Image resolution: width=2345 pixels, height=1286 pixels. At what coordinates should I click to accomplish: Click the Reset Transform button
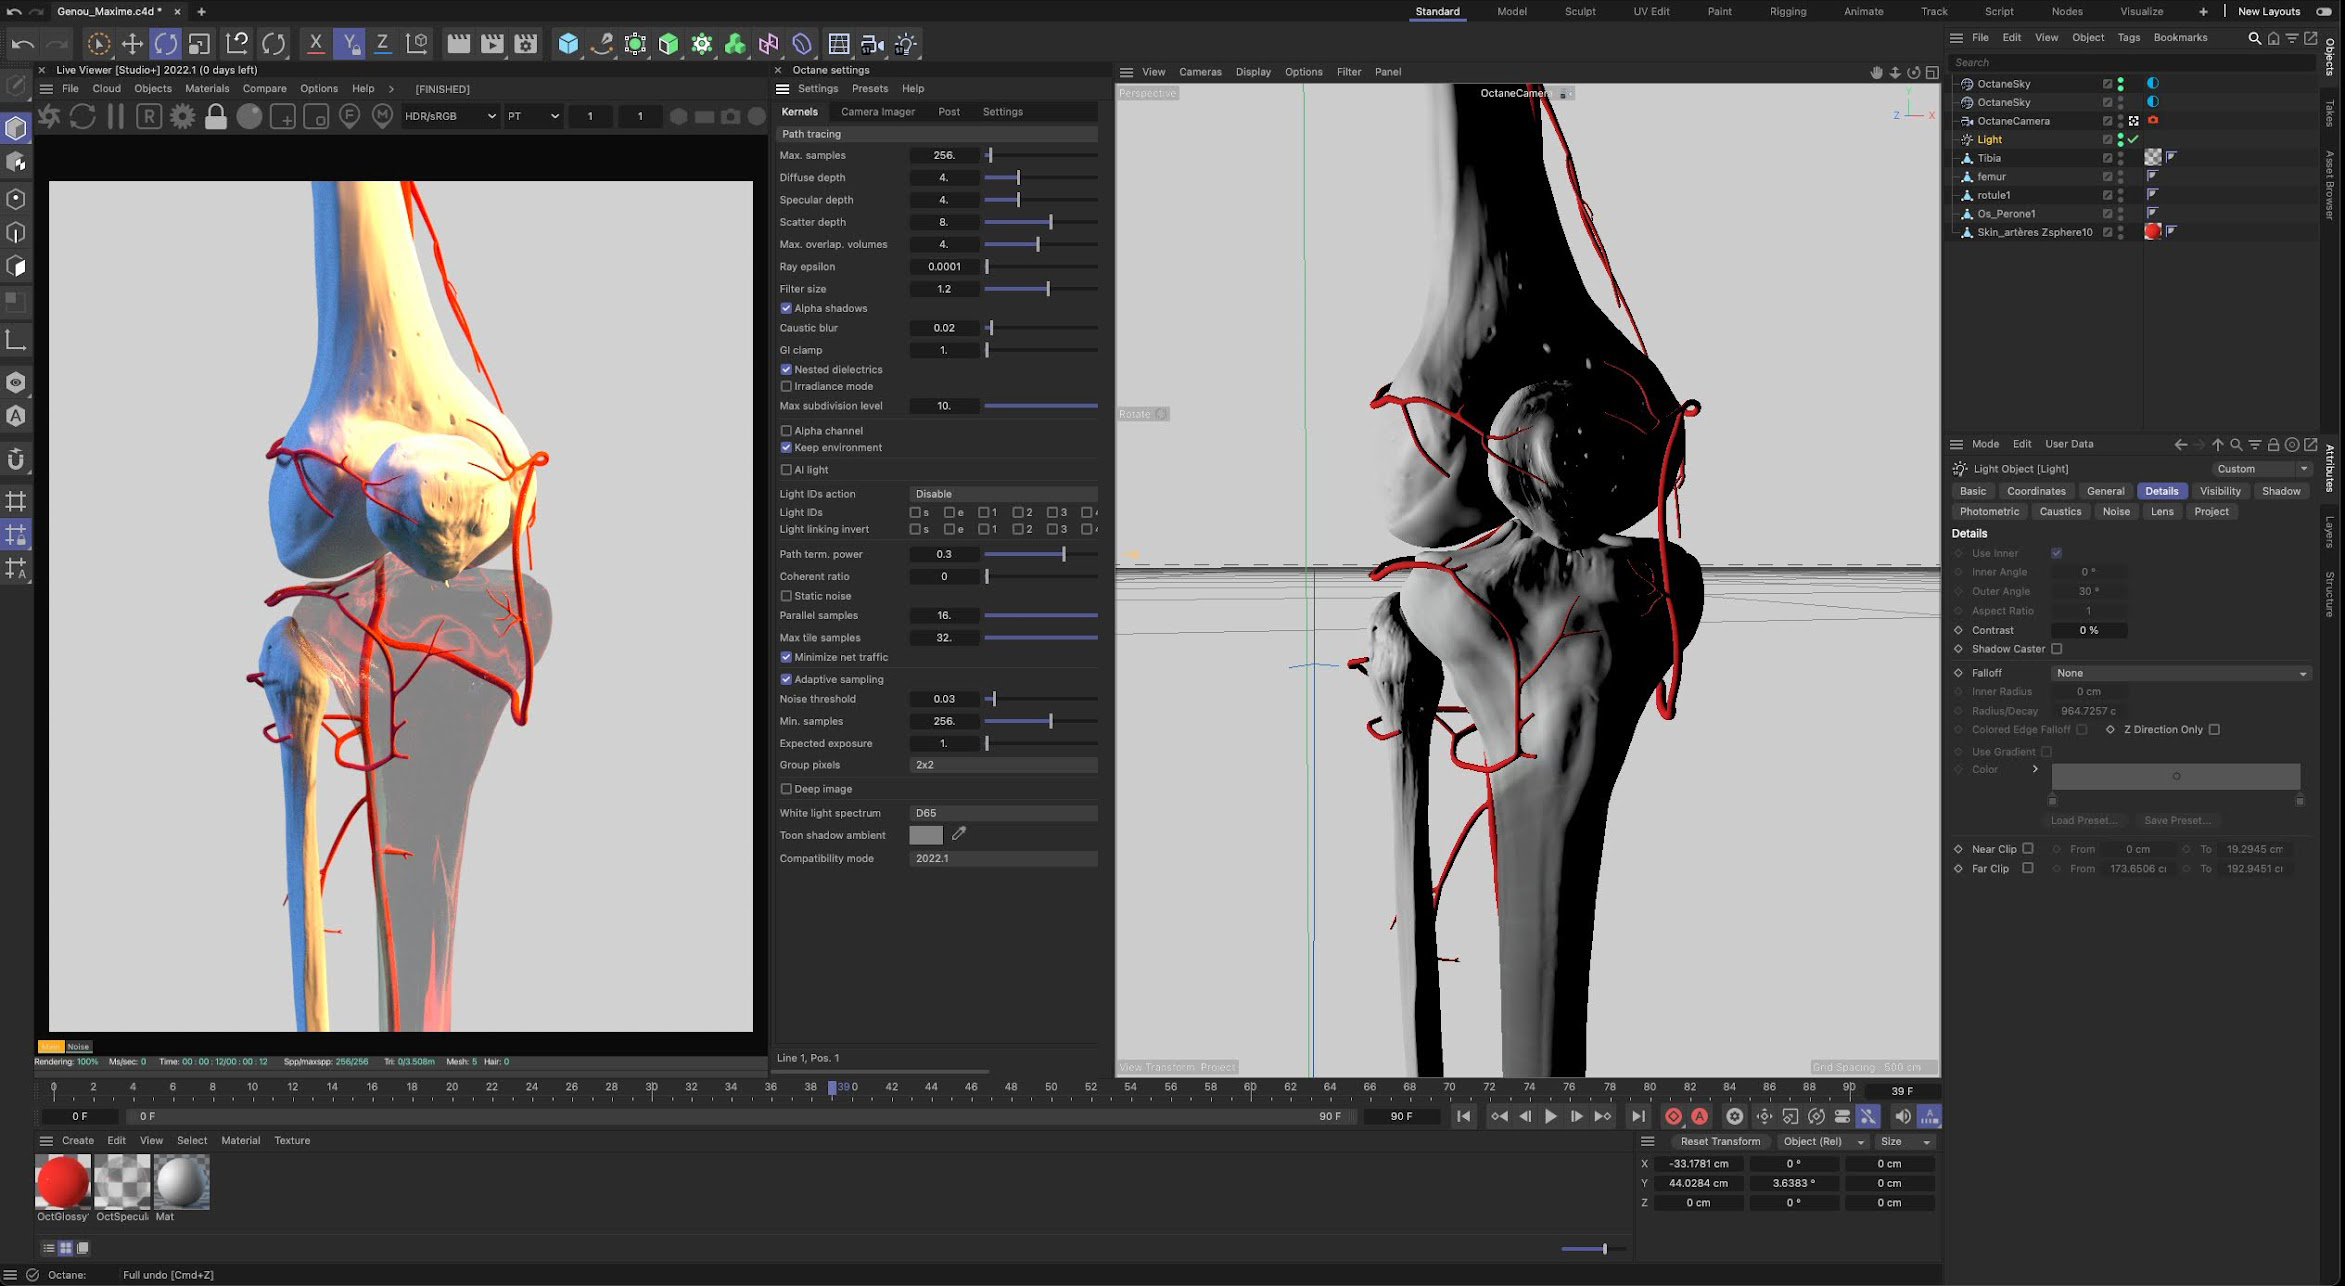point(1719,1141)
